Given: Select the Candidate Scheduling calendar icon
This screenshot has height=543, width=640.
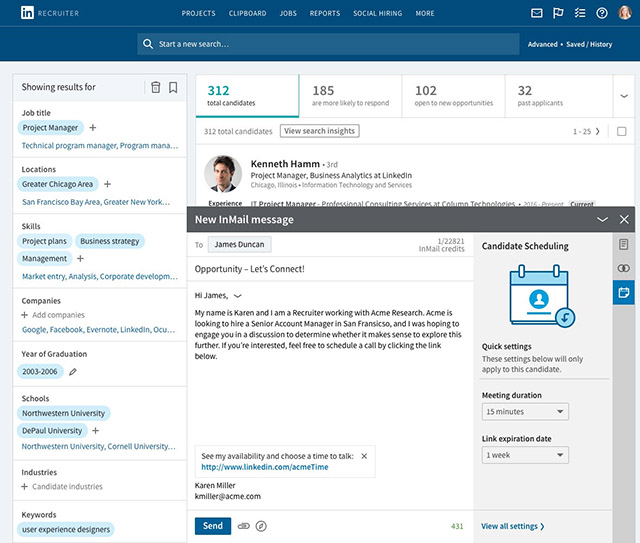Looking at the screenshot, I should 623,292.
